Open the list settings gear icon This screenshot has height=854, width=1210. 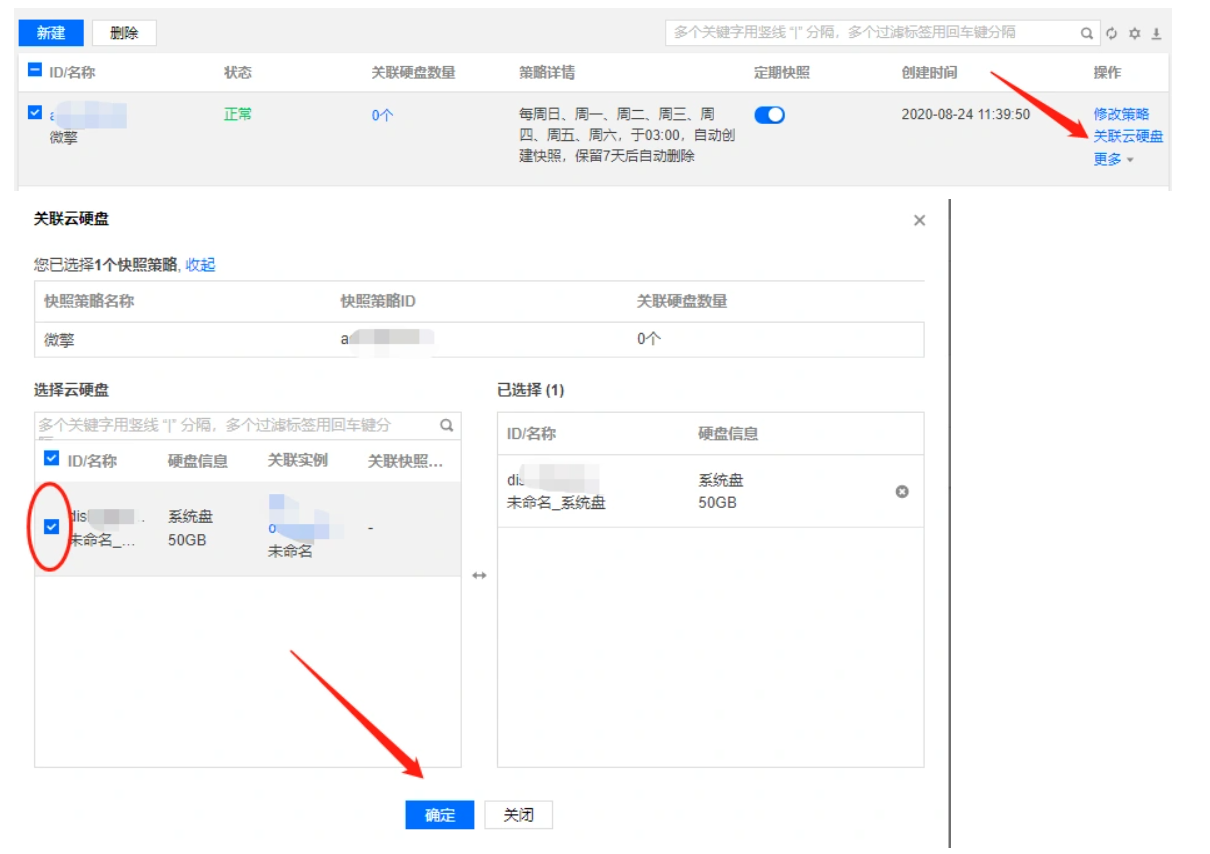(x=1134, y=33)
